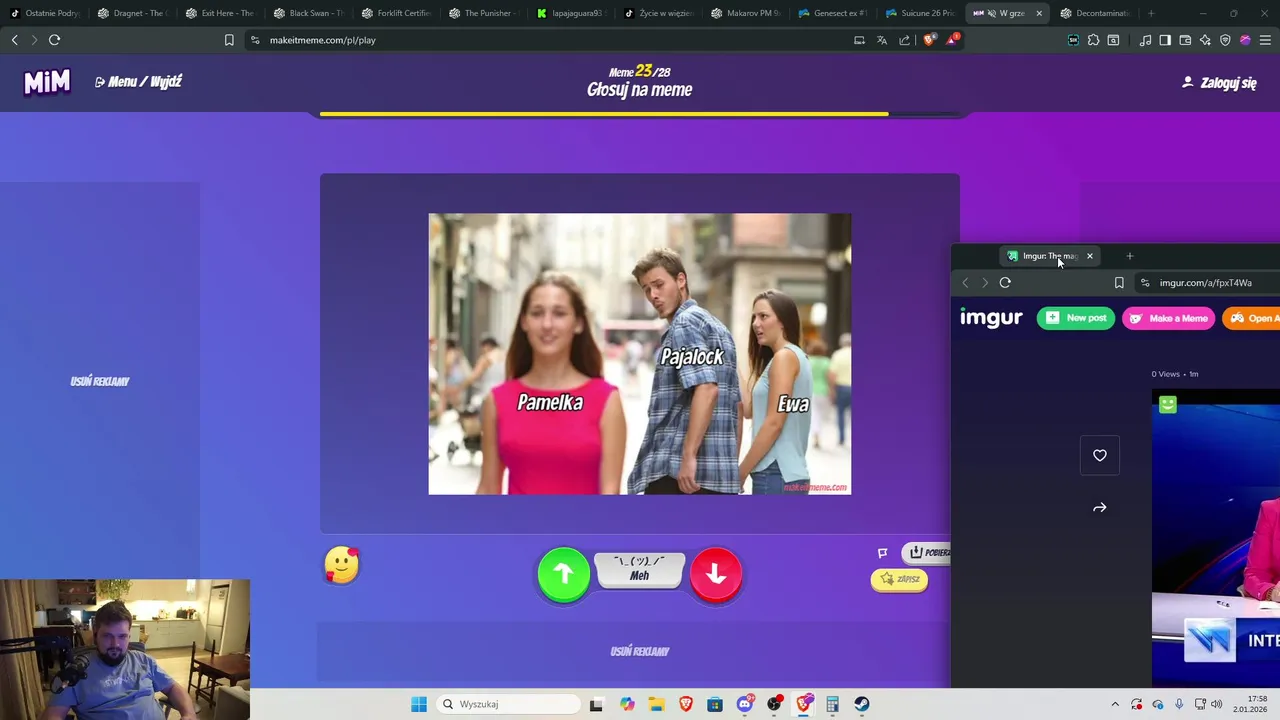The height and width of the screenshot is (720, 1280).
Task: Reload the makeitmeme page
Action: (x=54, y=40)
